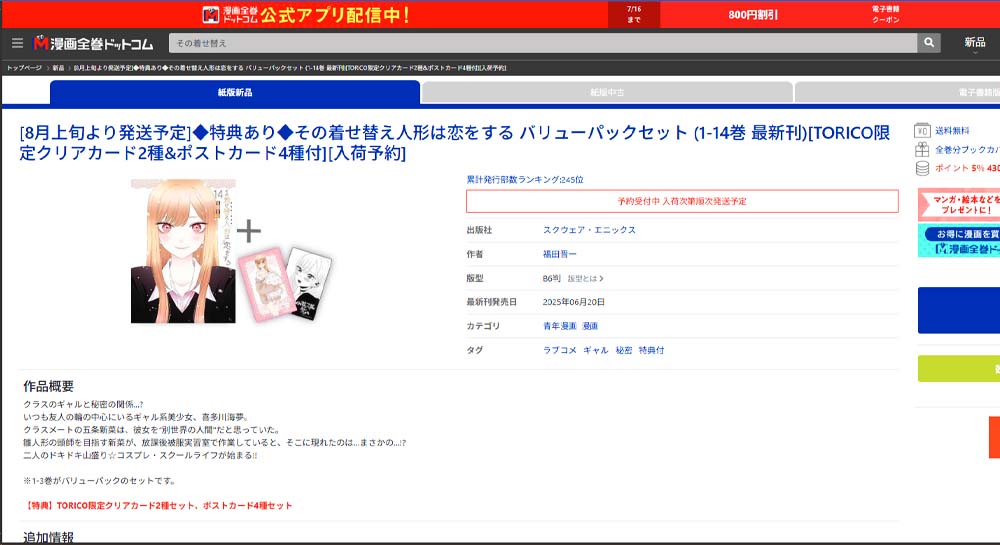
Task: Click the トップページ breadcrumb link
Action: pos(24,68)
